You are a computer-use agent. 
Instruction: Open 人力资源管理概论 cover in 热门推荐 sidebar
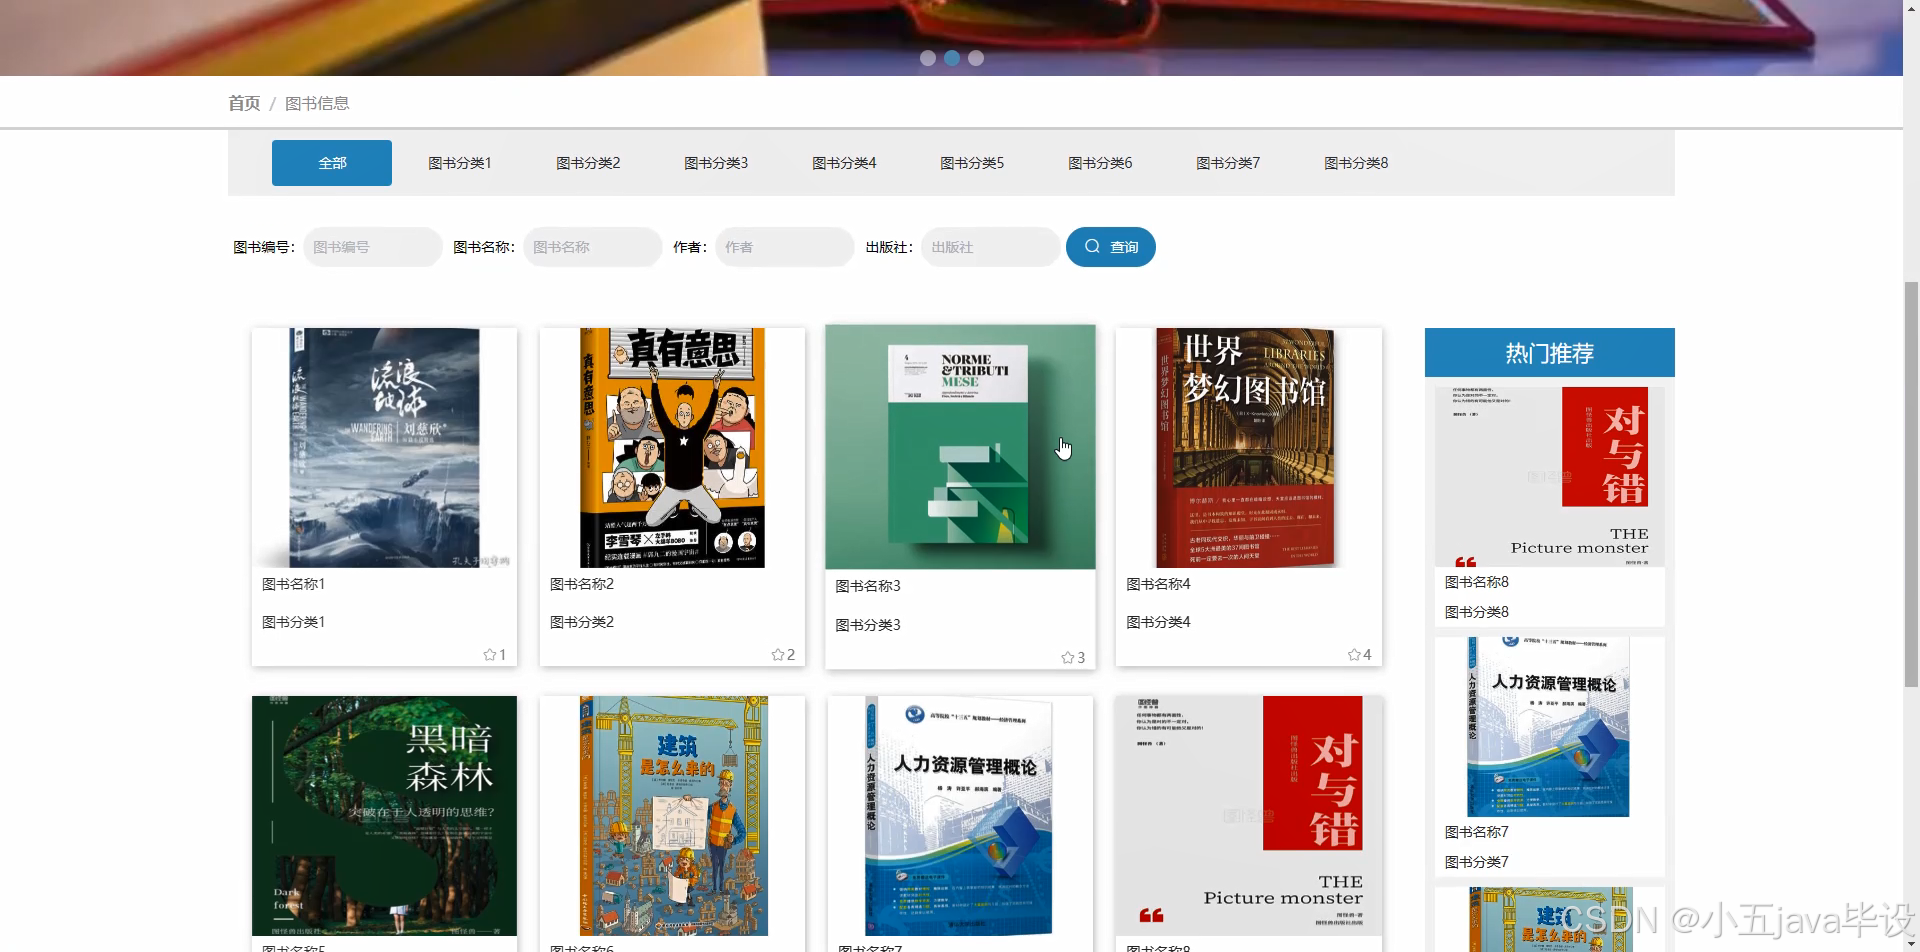pyautogui.click(x=1550, y=727)
